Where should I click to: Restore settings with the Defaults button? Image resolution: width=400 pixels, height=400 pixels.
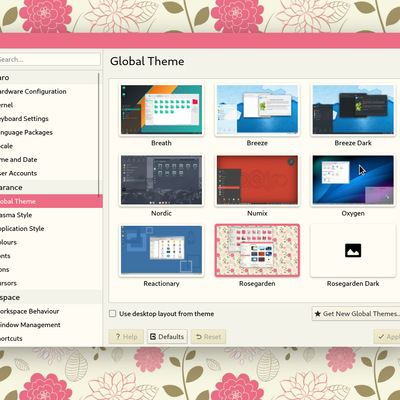[x=167, y=337]
